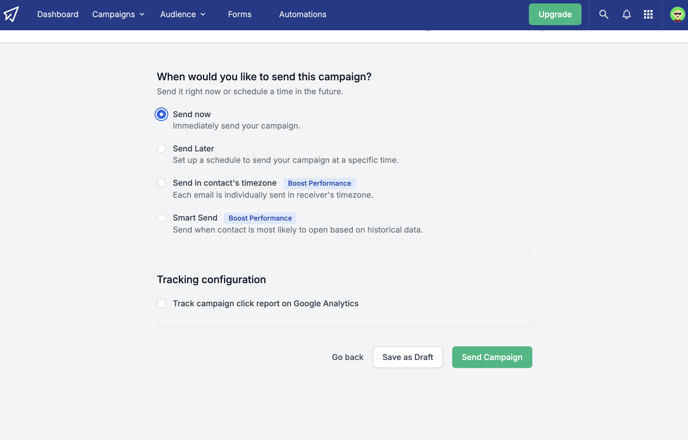Open user profile avatar

677,14
